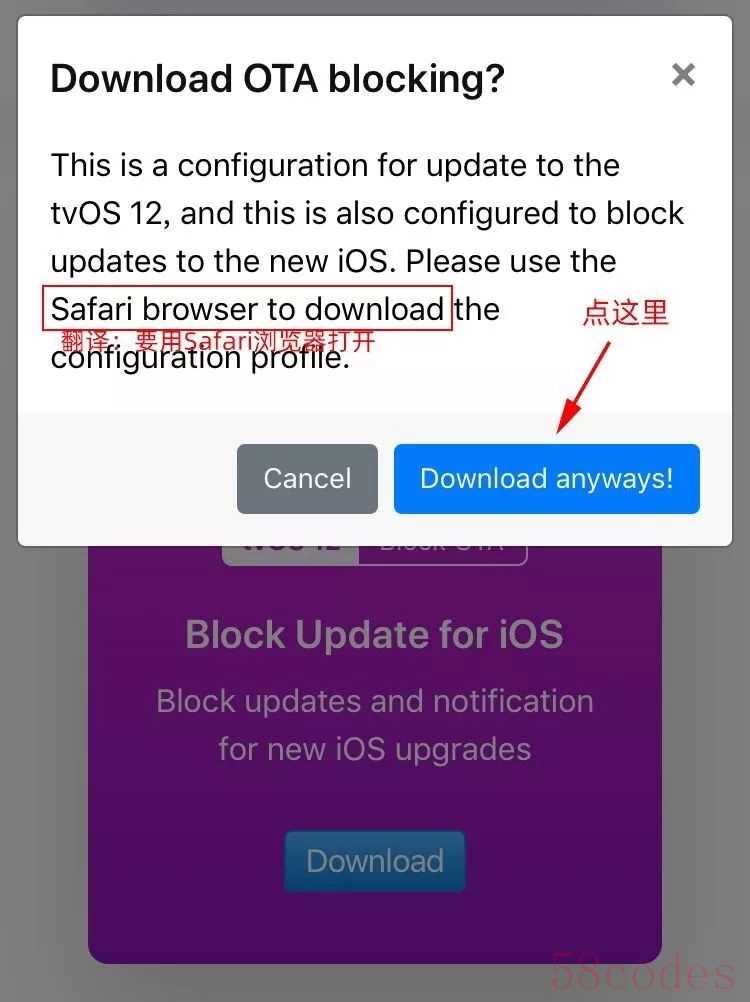Click 'for new iOS upgrades' text on card
This screenshot has height=1002, width=750.
pos(375,749)
